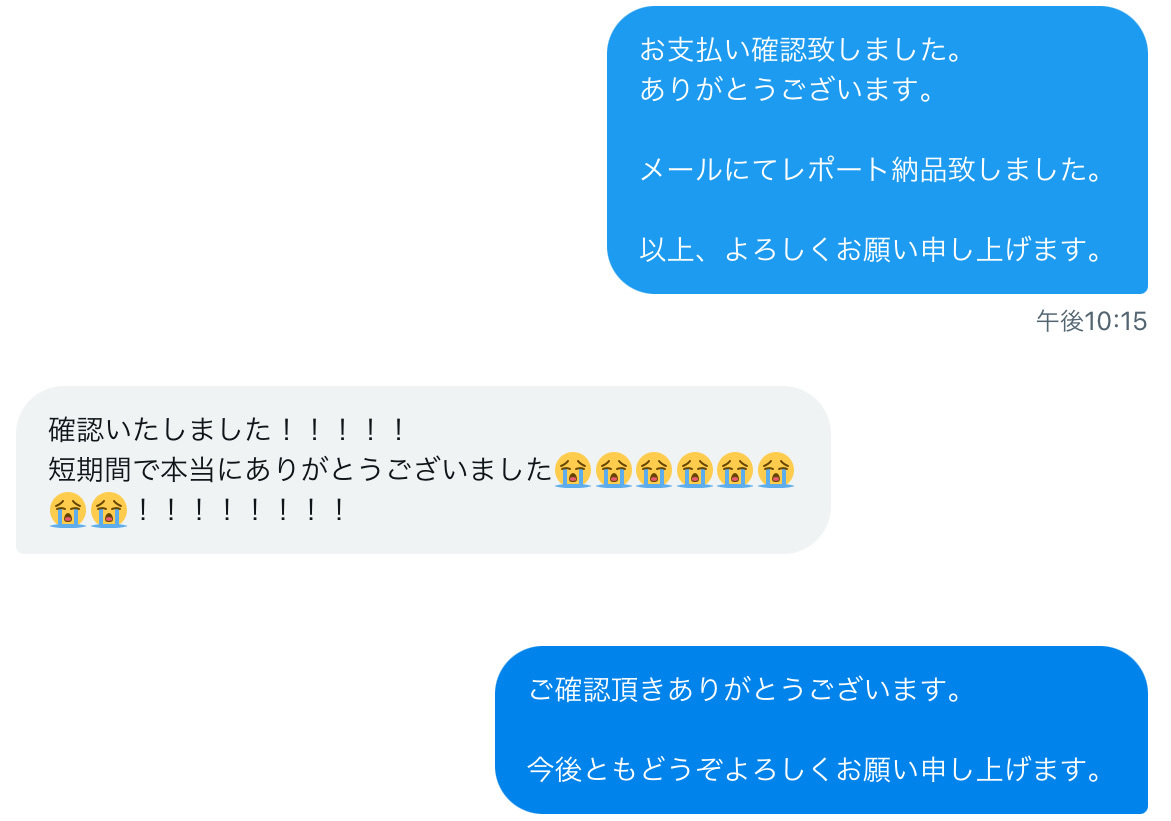The image size is (1171, 821).
Task: Click the fourth crying emoji in the gray bubble's middle line
Action: tap(695, 470)
